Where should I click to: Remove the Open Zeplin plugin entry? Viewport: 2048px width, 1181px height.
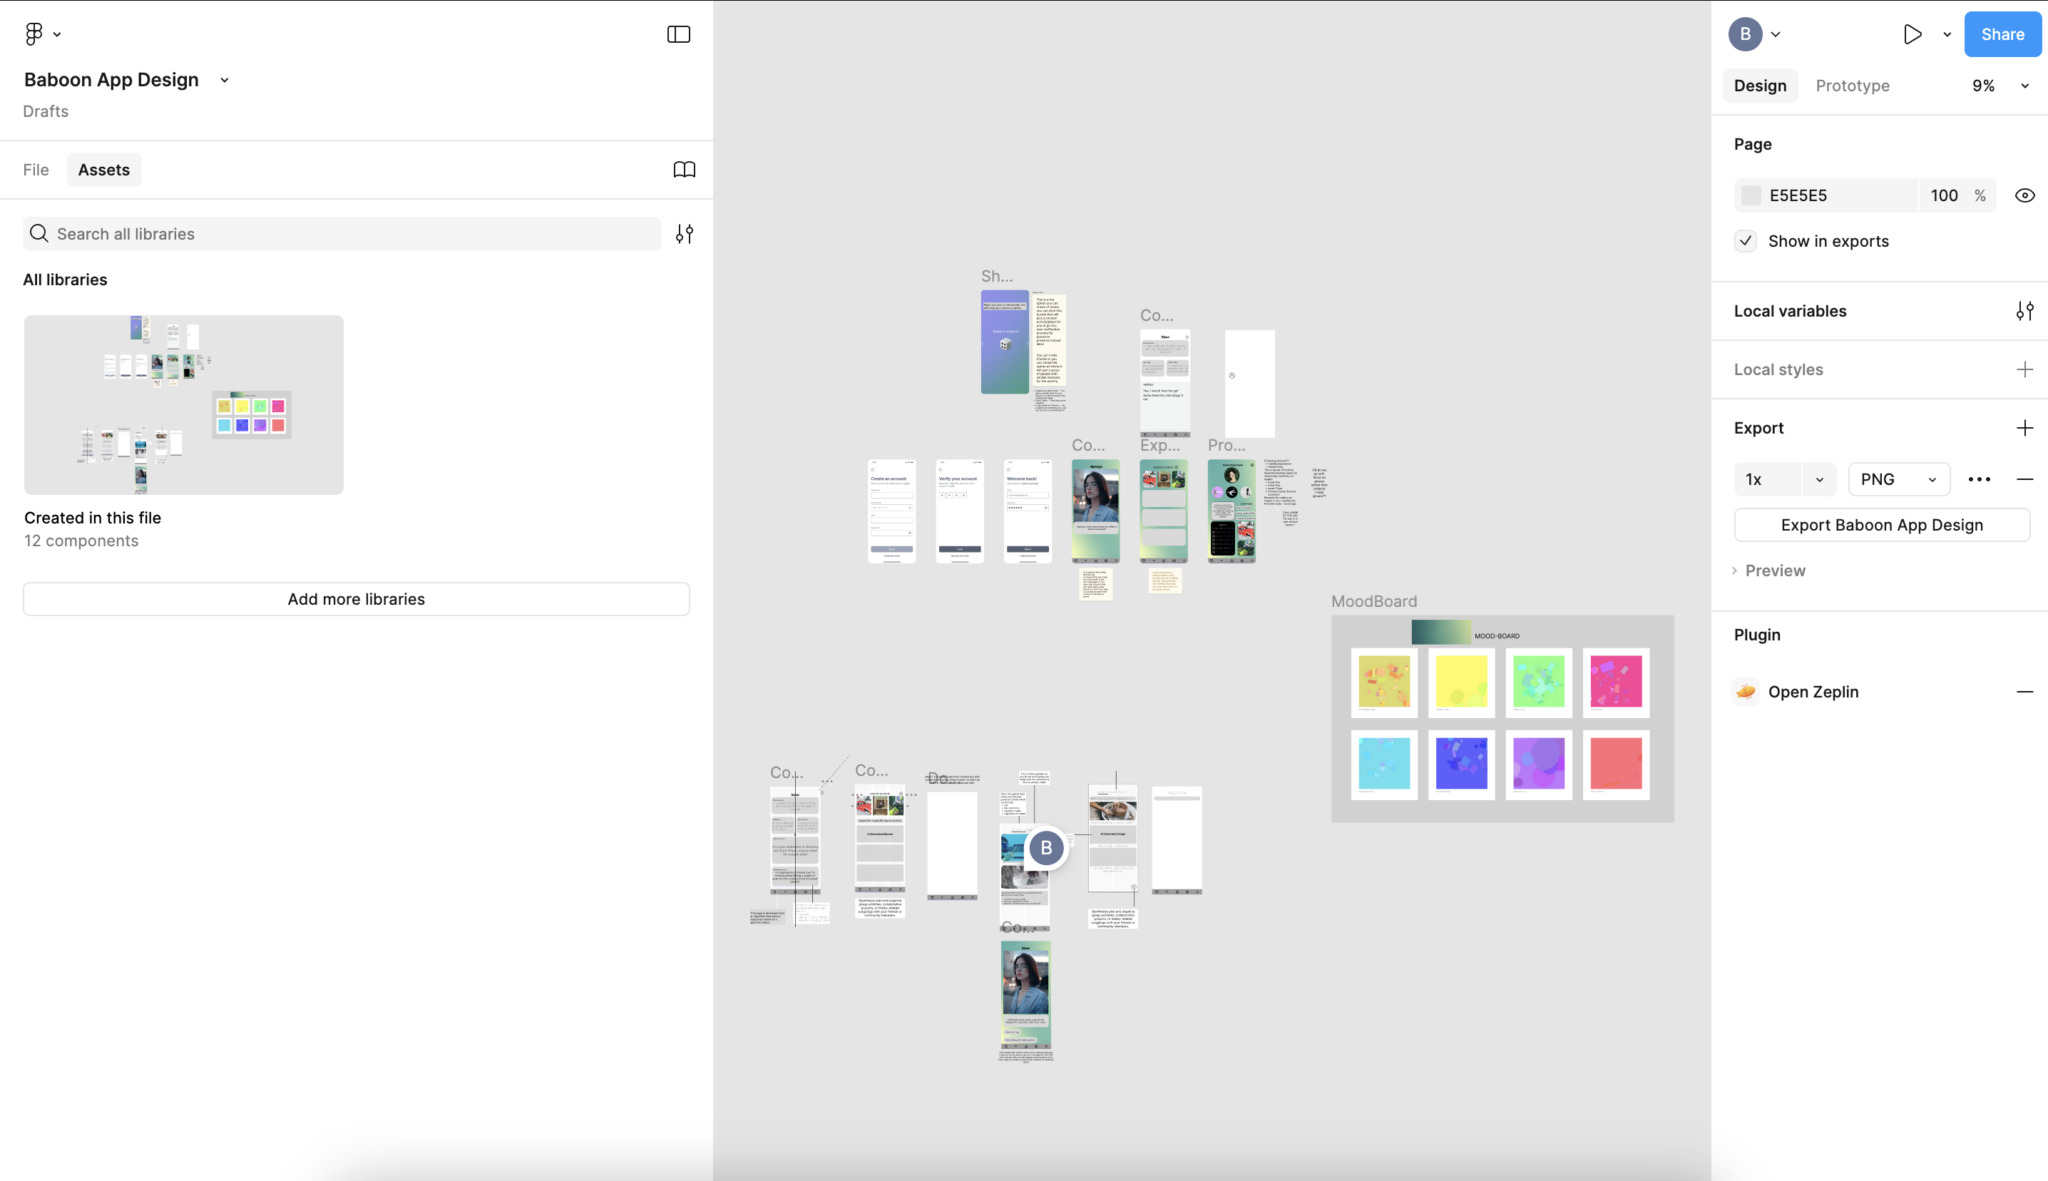[x=2024, y=692]
